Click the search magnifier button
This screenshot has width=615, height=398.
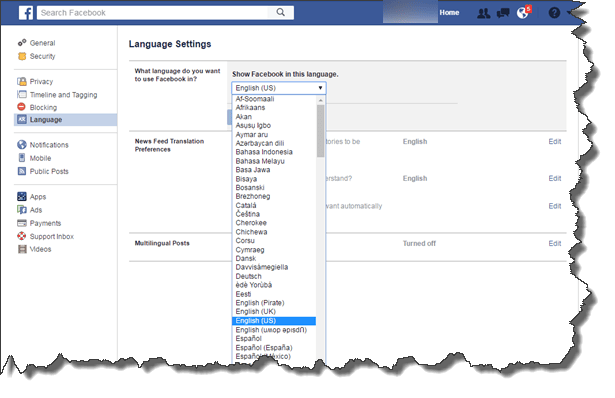click(280, 13)
